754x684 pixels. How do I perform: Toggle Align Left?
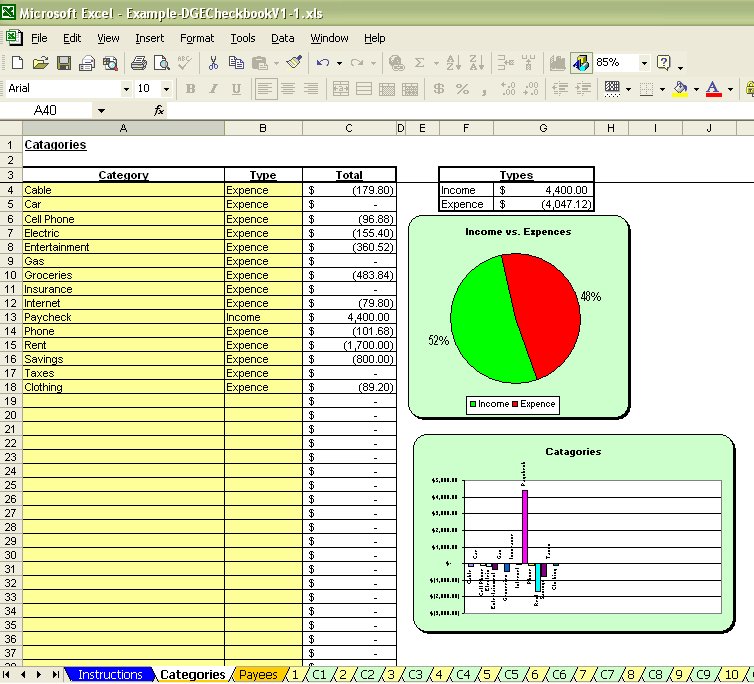click(x=265, y=89)
